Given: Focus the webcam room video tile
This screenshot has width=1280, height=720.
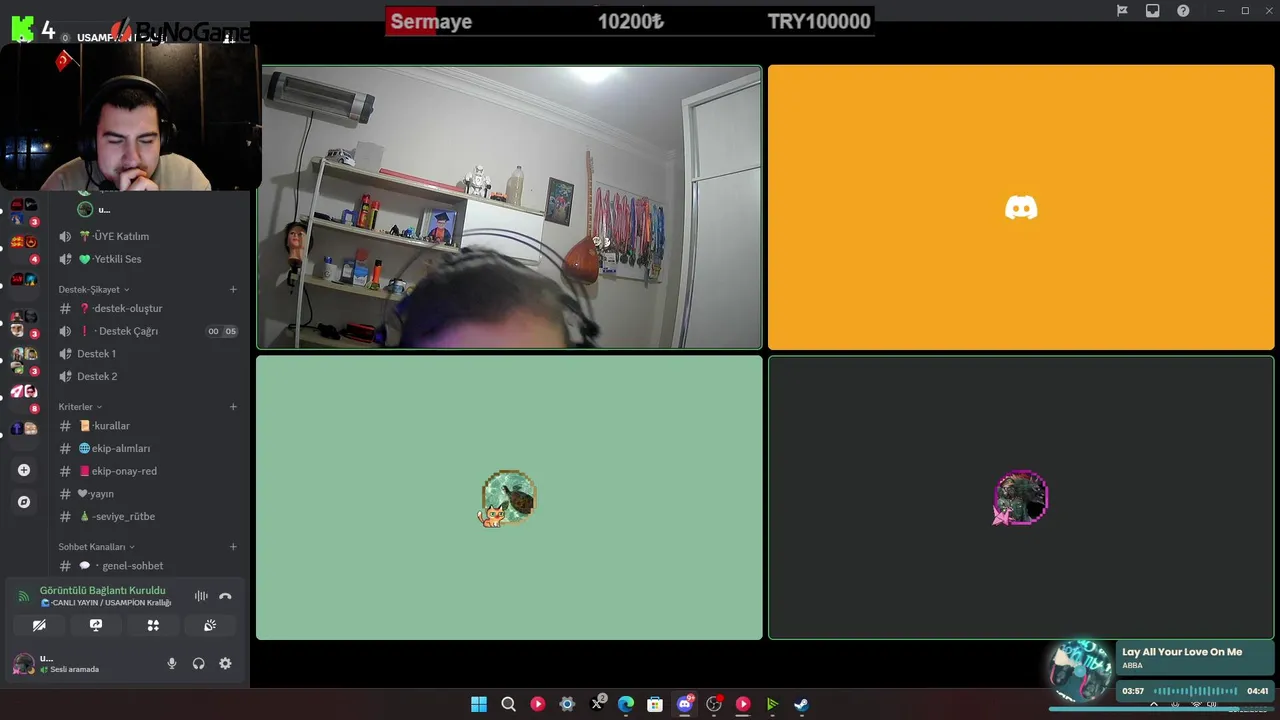Looking at the screenshot, I should 509,208.
